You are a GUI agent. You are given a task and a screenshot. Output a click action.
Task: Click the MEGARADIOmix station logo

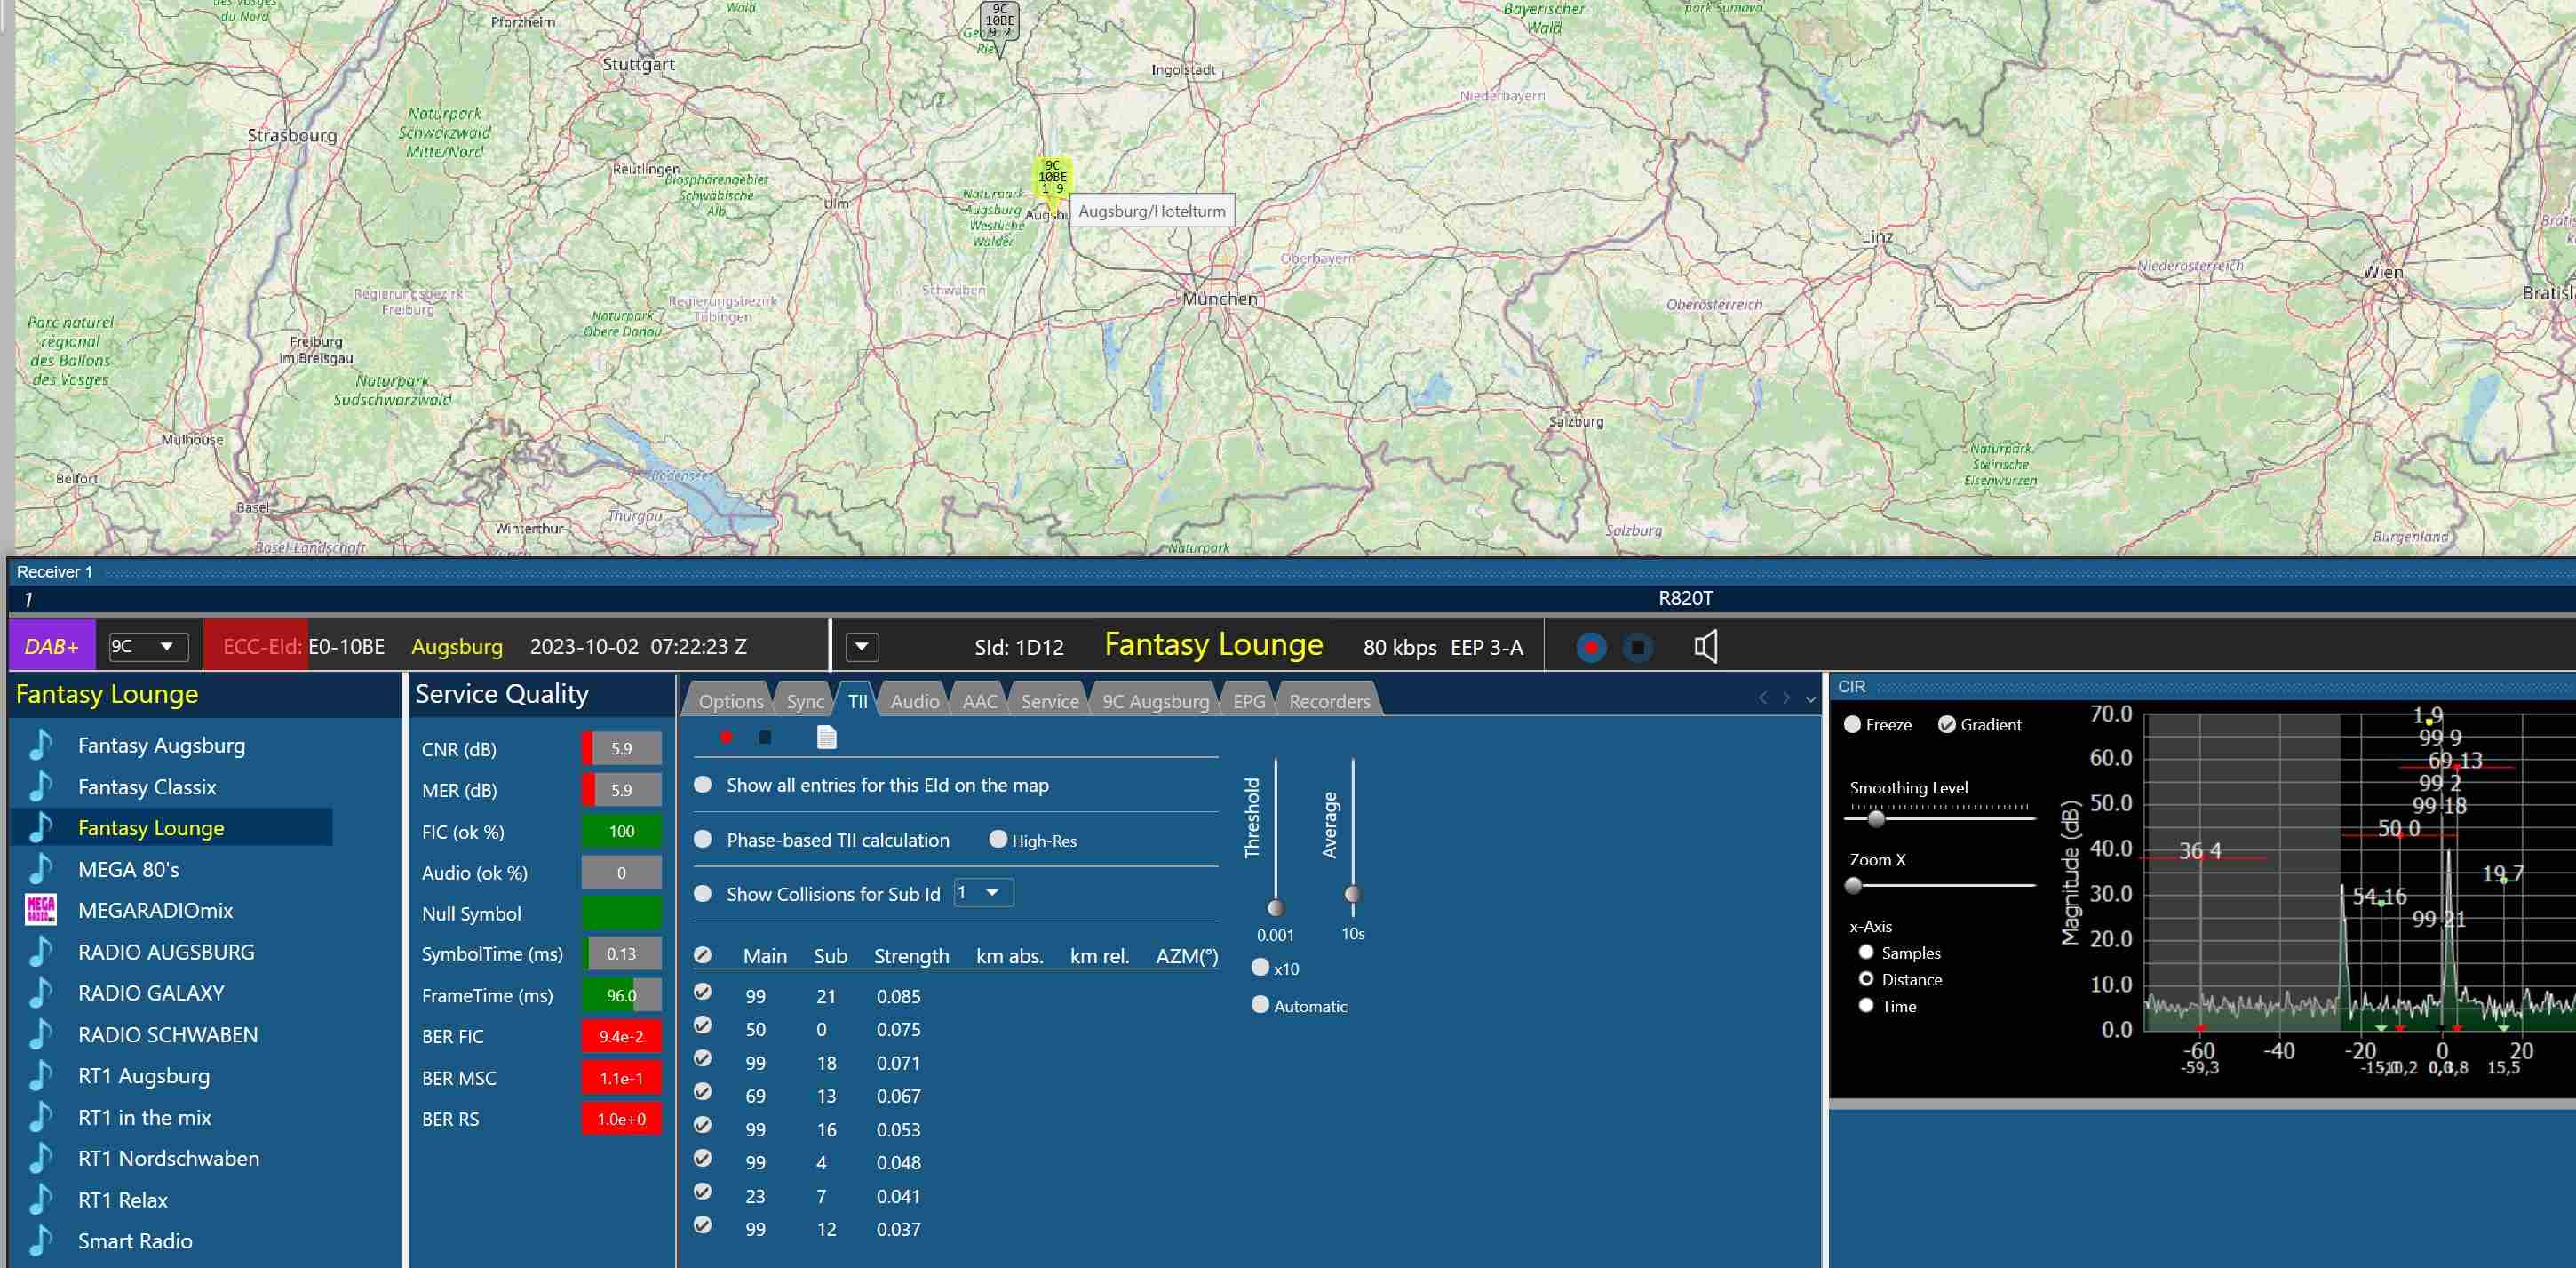coord(40,910)
